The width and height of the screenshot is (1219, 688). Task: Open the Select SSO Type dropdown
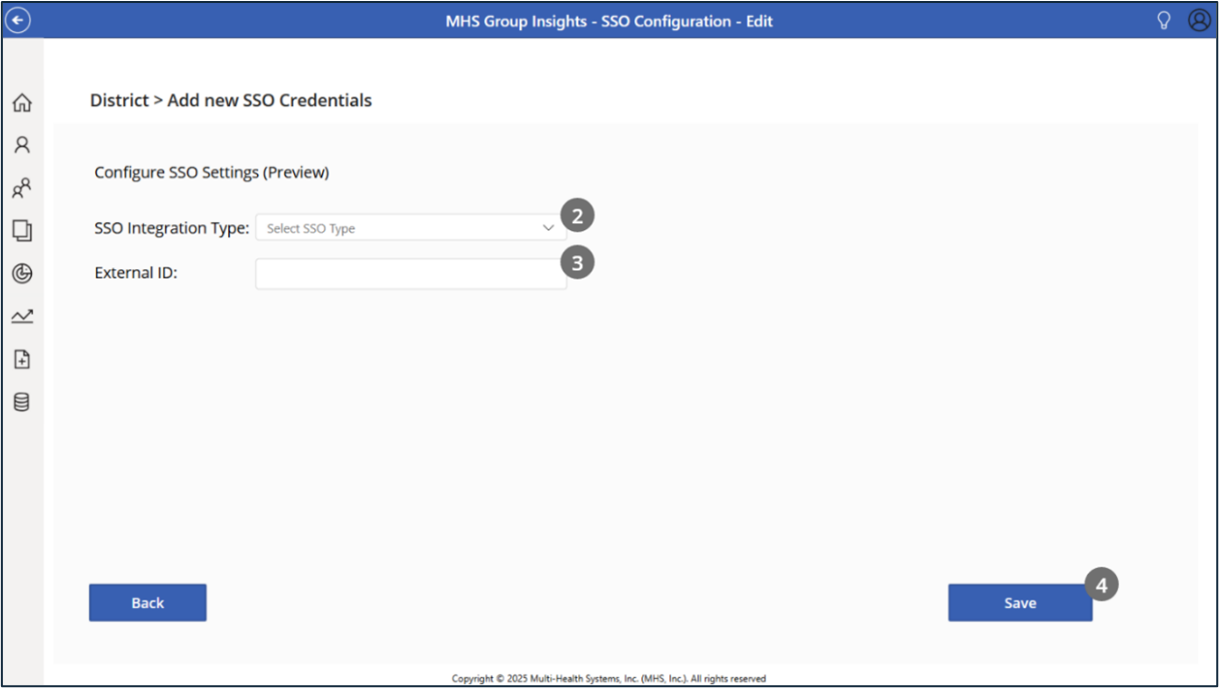[x=400, y=228]
